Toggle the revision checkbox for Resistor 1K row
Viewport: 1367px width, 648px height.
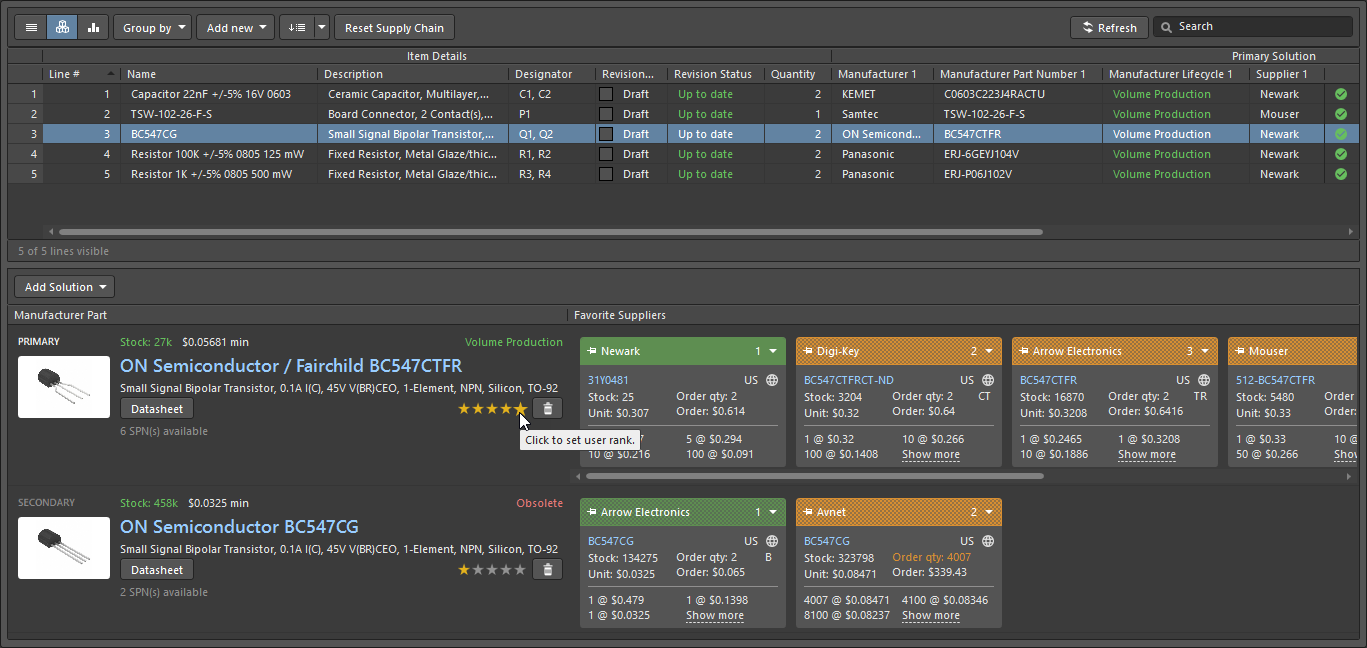[x=606, y=174]
